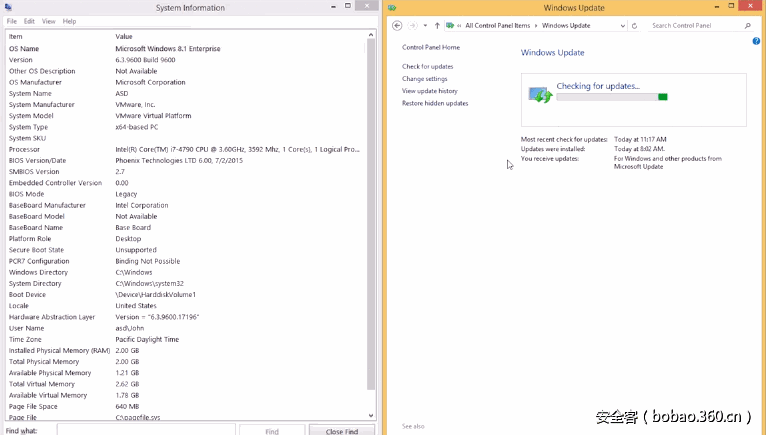Viewport: 766px width, 435px height.
Task: Open View update history
Action: (x=429, y=91)
